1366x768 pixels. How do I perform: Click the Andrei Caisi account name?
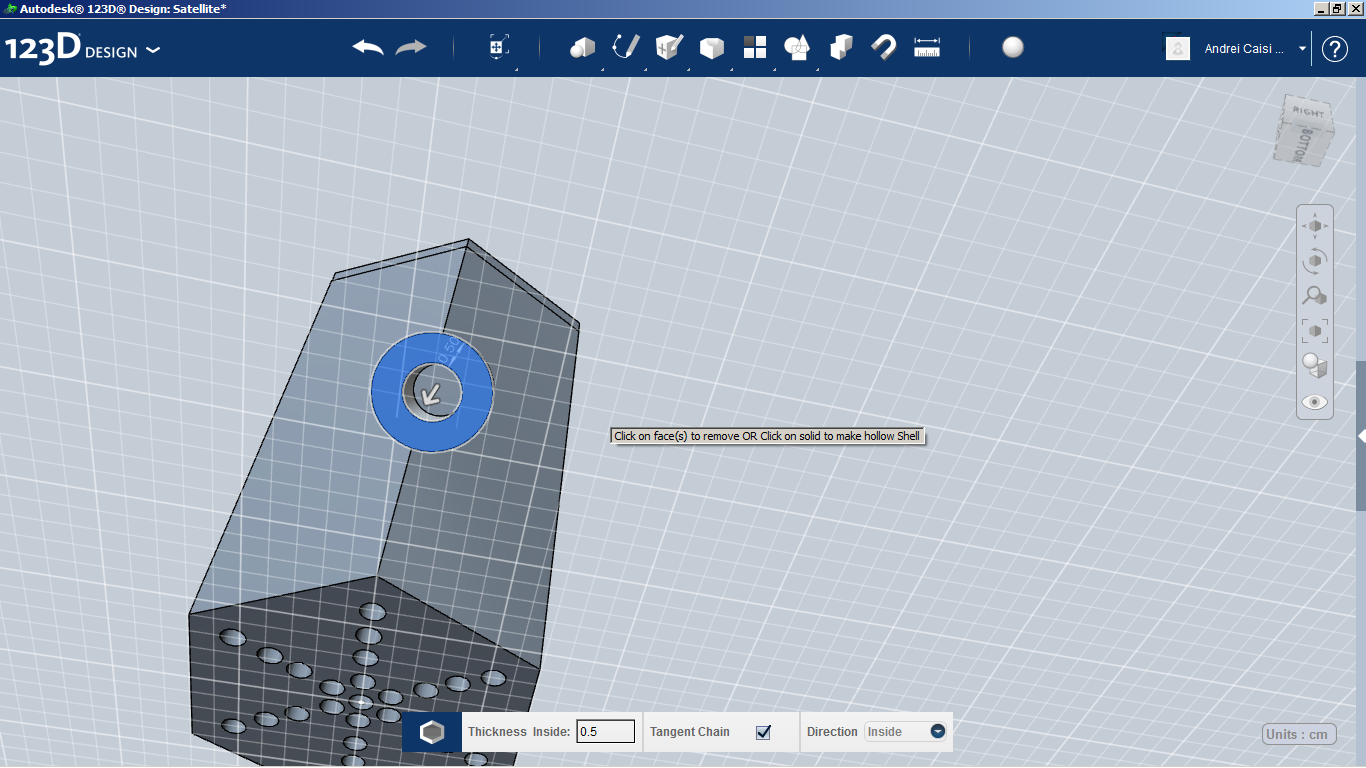(x=1244, y=49)
